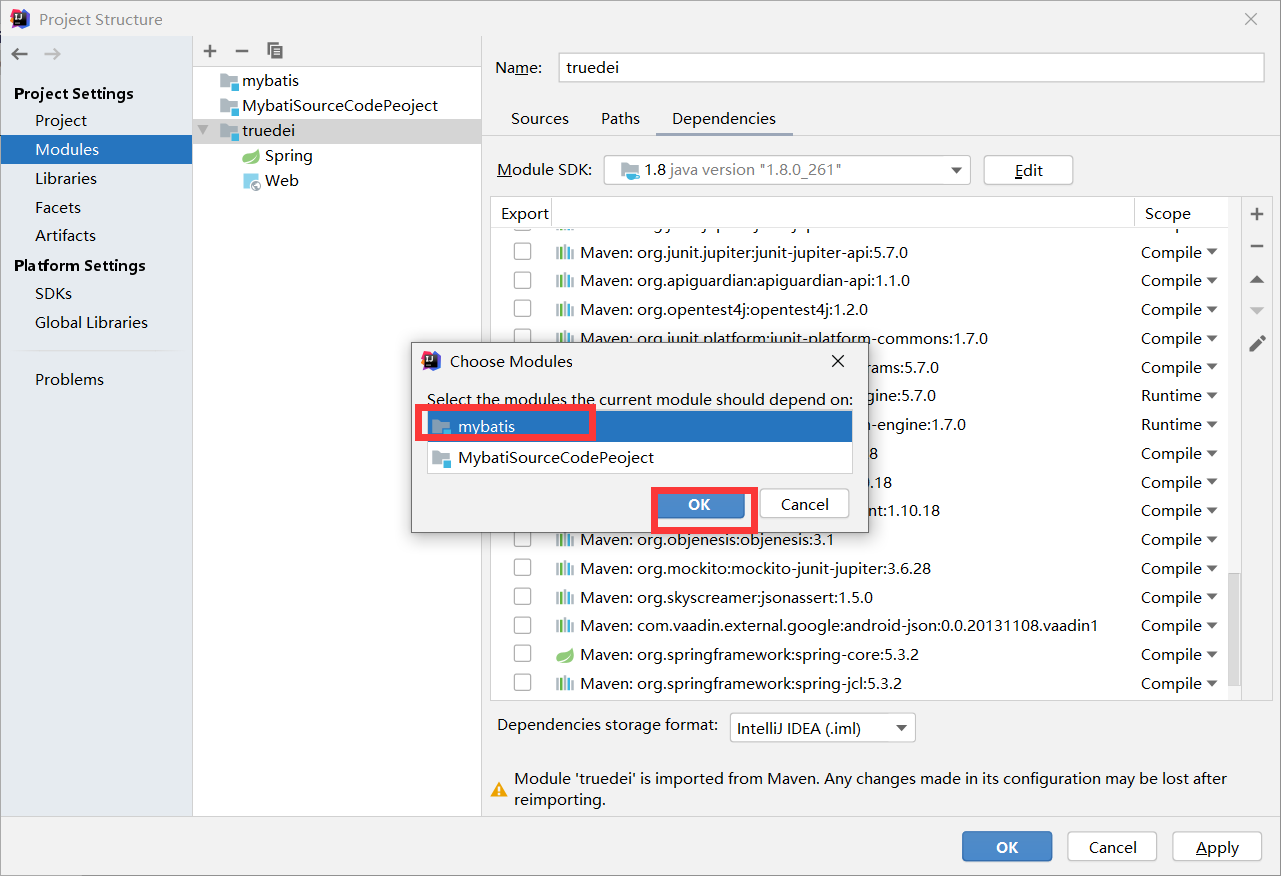
Task: Open Libraries settings section
Action: click(x=66, y=178)
